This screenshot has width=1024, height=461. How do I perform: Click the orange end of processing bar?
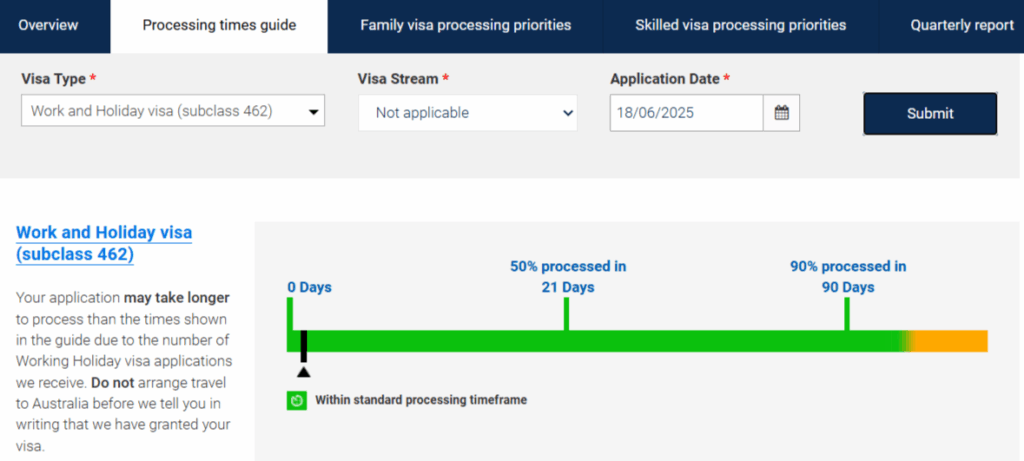[x=952, y=341]
